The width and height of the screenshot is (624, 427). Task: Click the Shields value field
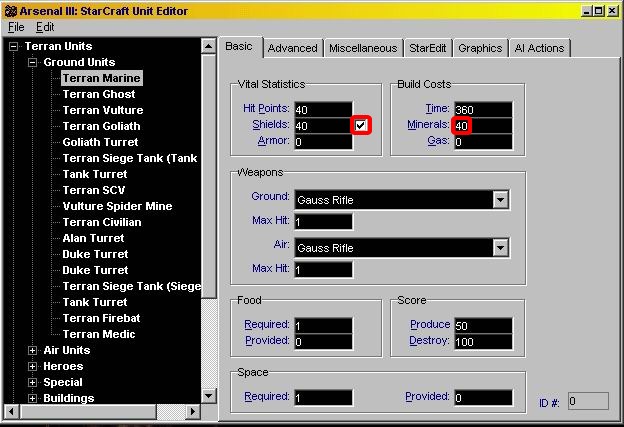(x=323, y=126)
